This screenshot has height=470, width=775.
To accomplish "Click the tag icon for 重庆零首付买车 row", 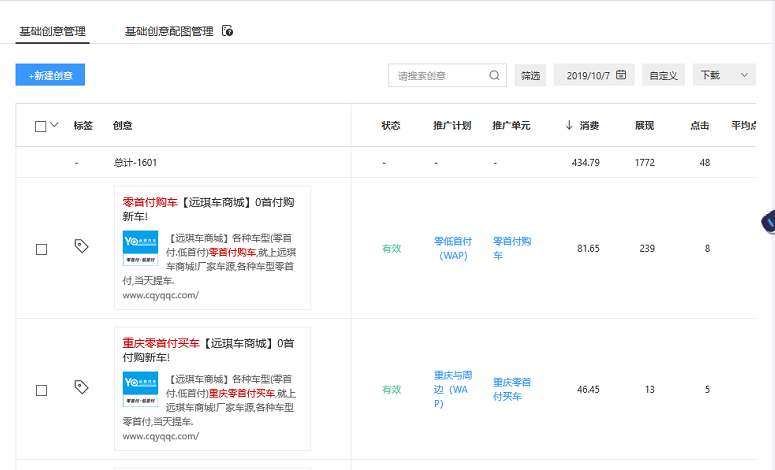I will tap(81, 387).
